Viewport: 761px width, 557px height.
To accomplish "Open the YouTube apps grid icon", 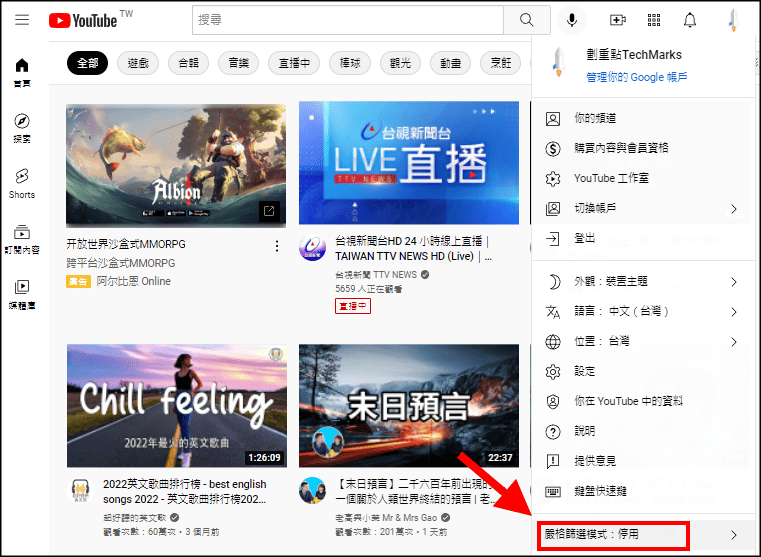I will coord(654,20).
